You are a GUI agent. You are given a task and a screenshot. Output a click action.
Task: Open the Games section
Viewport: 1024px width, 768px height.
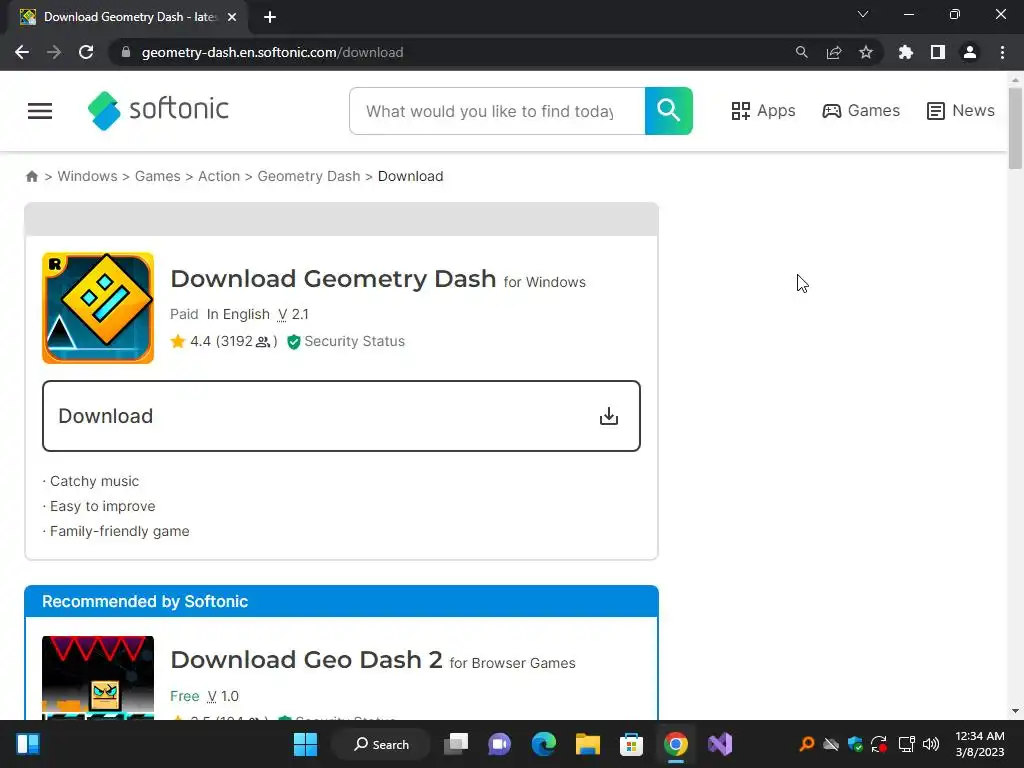point(861,111)
